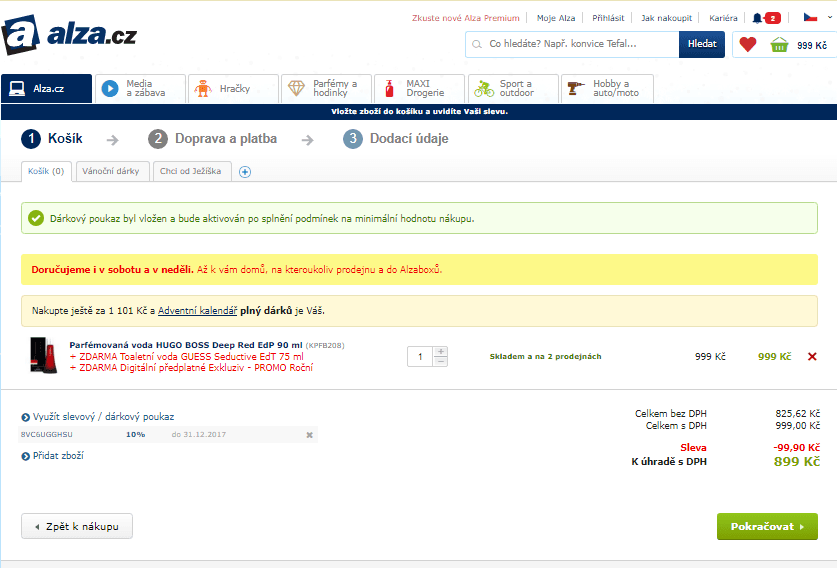Remove the 8VC6UGGHSU discount voucher

pyautogui.click(x=309, y=435)
